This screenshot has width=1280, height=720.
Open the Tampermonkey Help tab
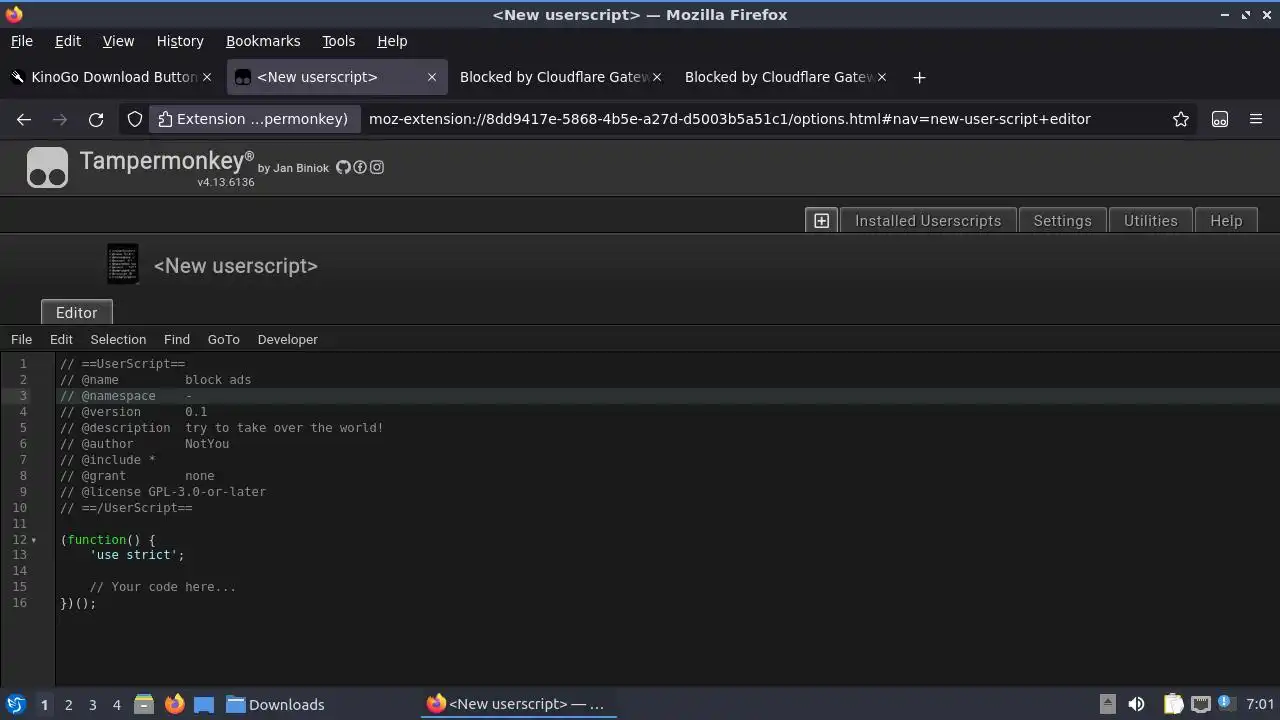(1226, 221)
